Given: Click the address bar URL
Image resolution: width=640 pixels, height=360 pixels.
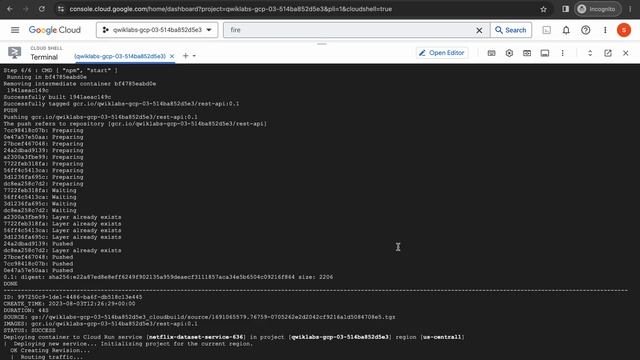Looking at the screenshot, I should point(231,9).
